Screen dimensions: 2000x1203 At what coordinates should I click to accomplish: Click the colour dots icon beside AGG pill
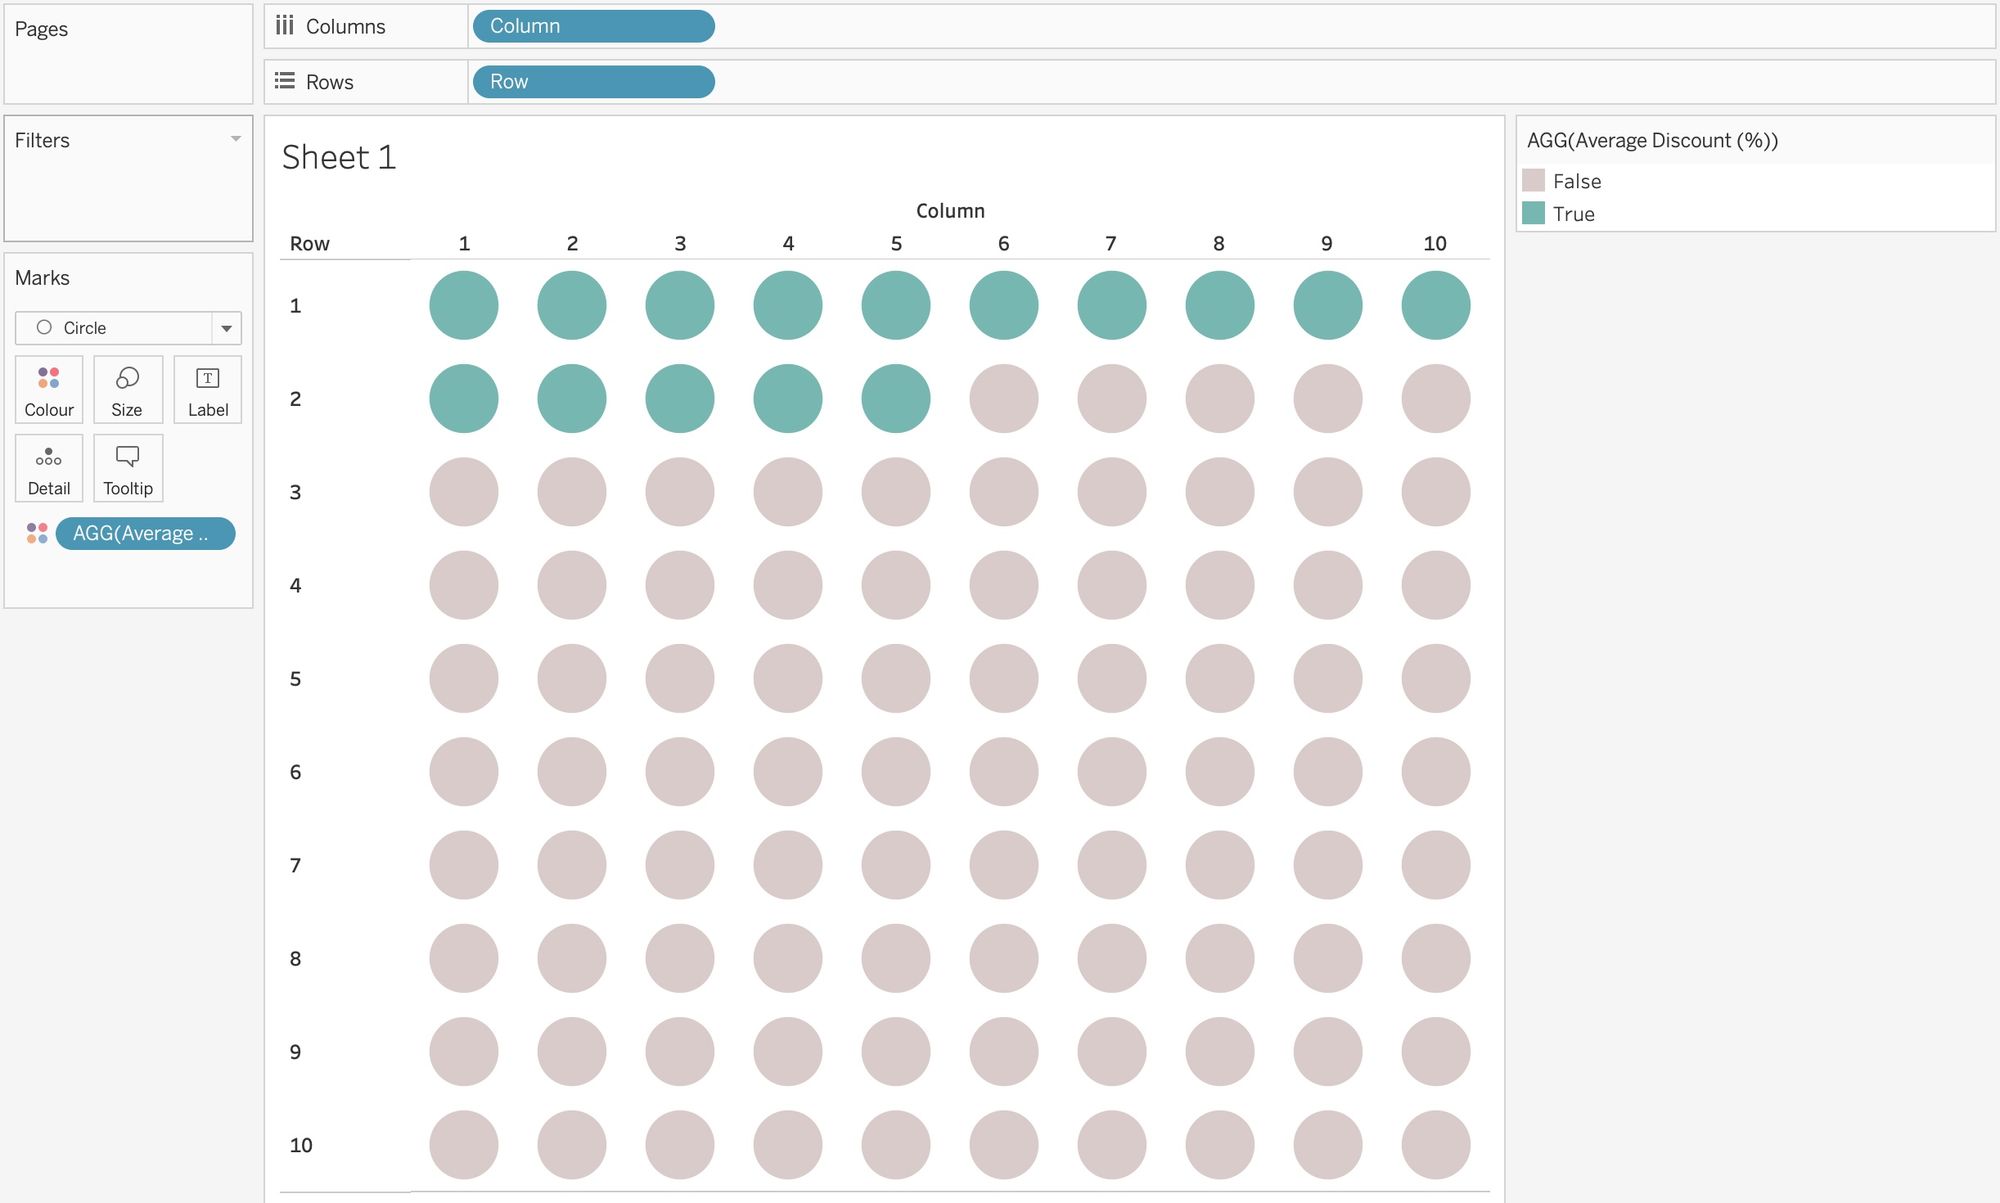pos(37,533)
